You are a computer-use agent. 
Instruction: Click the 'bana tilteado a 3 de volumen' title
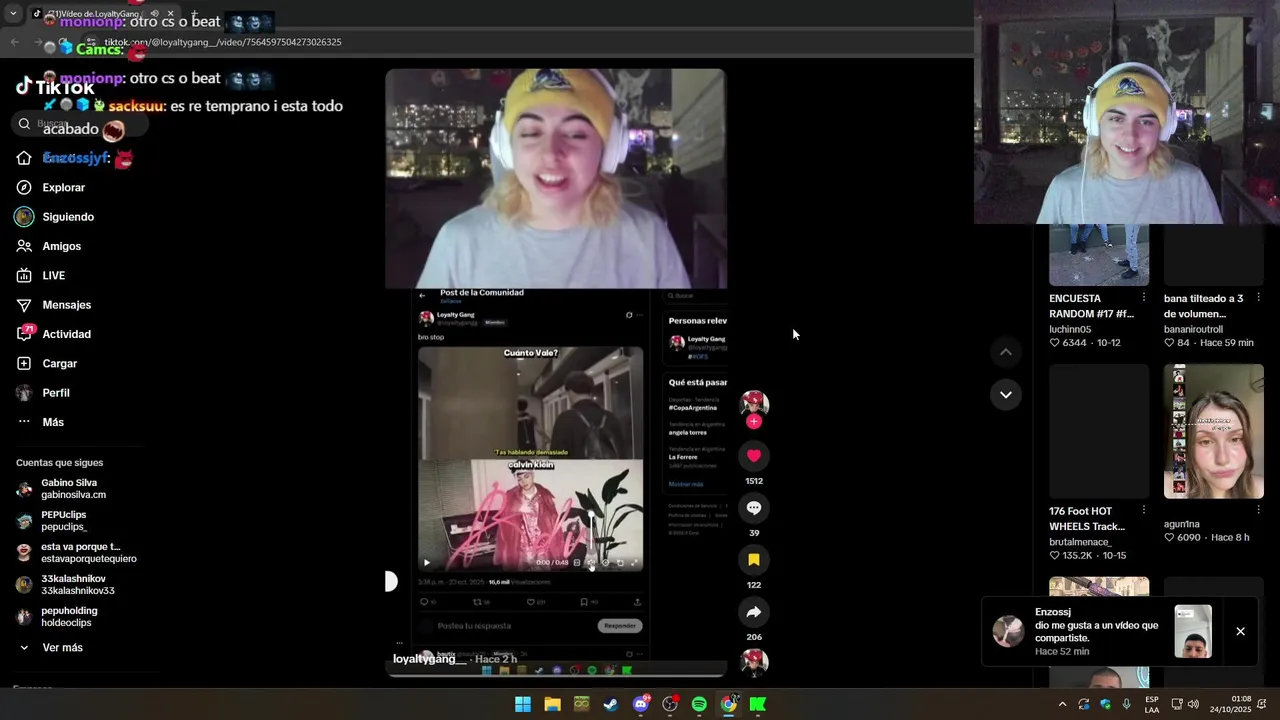pyautogui.click(x=1204, y=306)
